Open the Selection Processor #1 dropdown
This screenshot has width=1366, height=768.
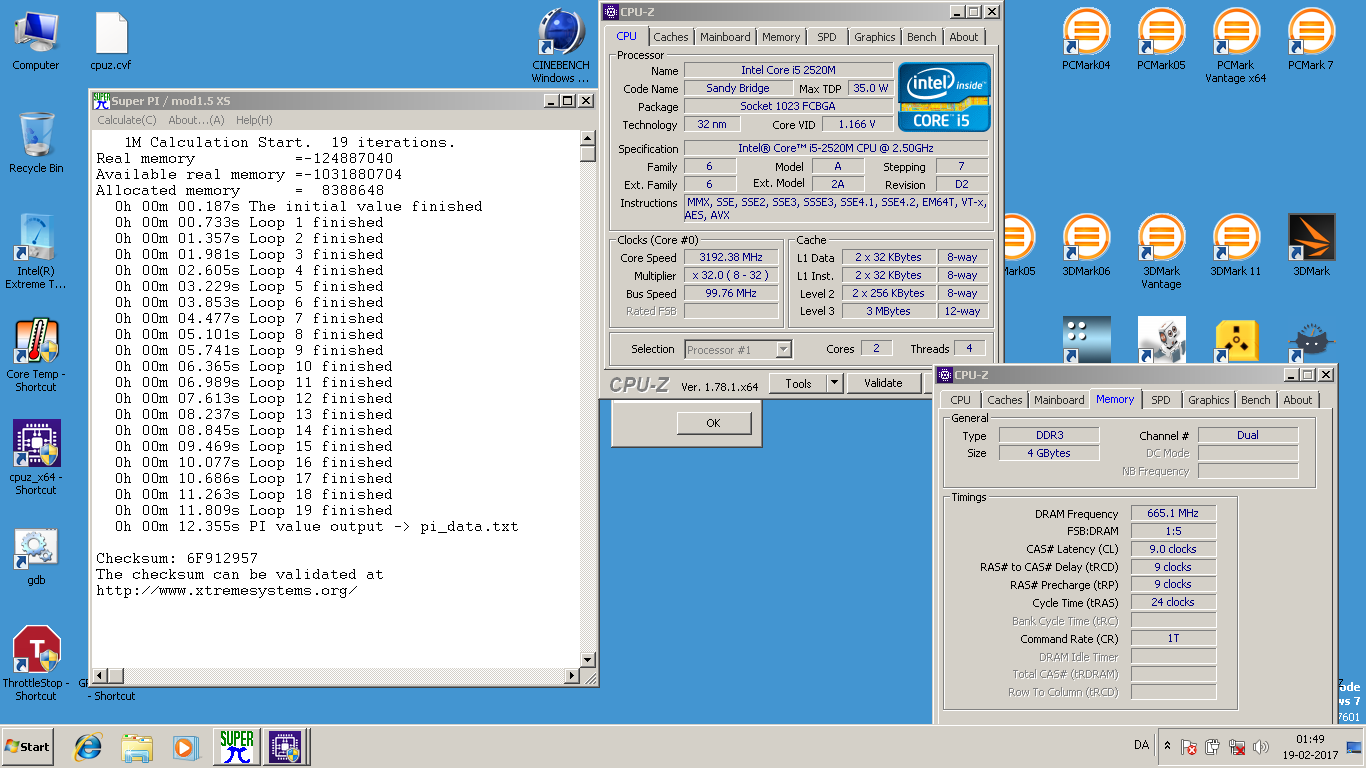pos(739,350)
